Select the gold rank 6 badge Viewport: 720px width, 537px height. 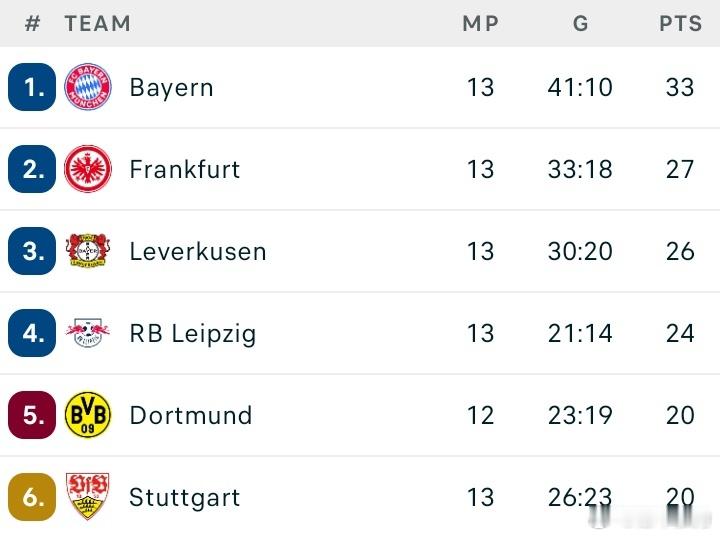coord(32,497)
